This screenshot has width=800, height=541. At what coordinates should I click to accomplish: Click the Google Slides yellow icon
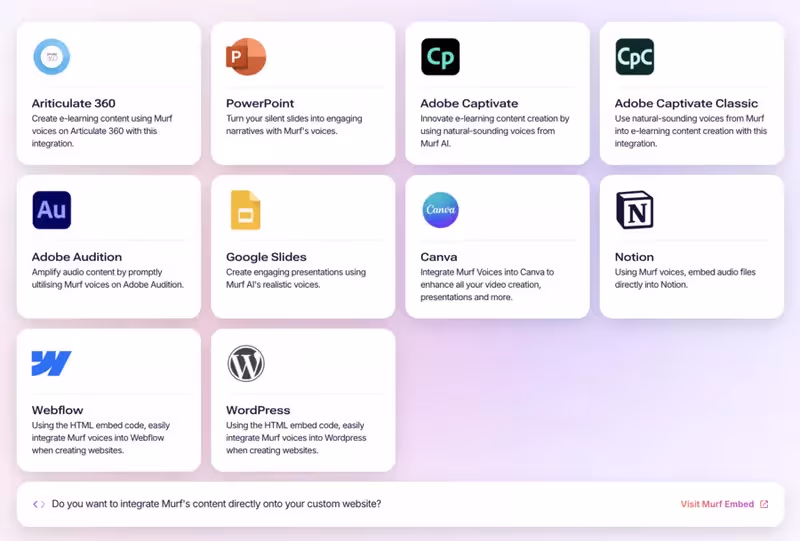click(246, 210)
